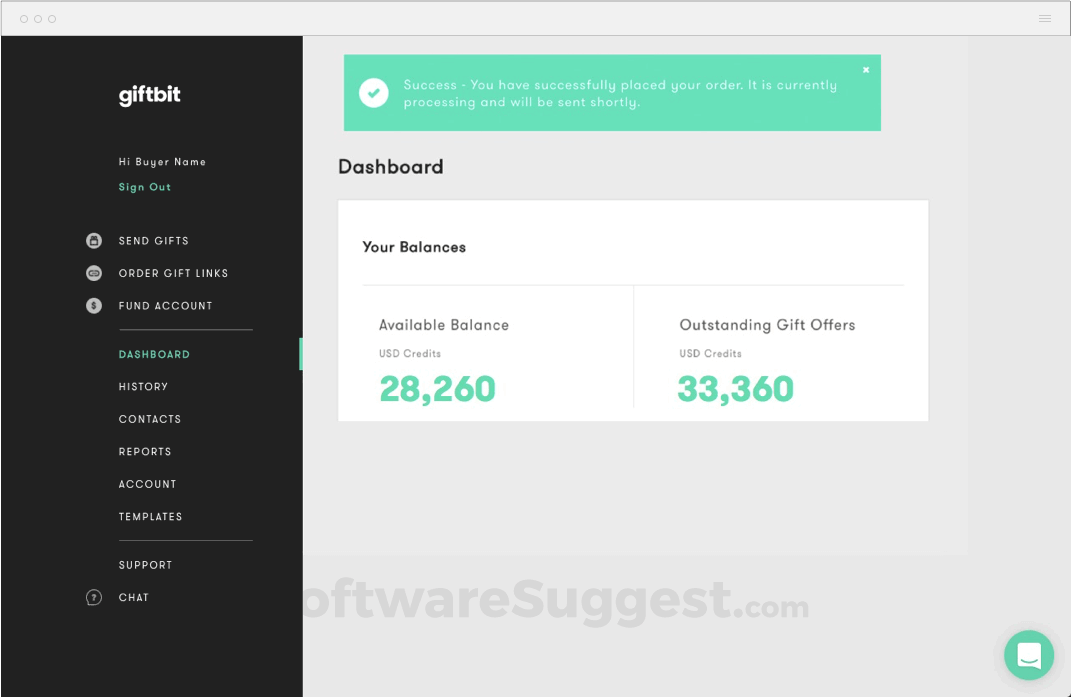Image resolution: width=1071 pixels, height=697 pixels.
Task: Open the hamburger menu at top right
Action: pos(1043,18)
